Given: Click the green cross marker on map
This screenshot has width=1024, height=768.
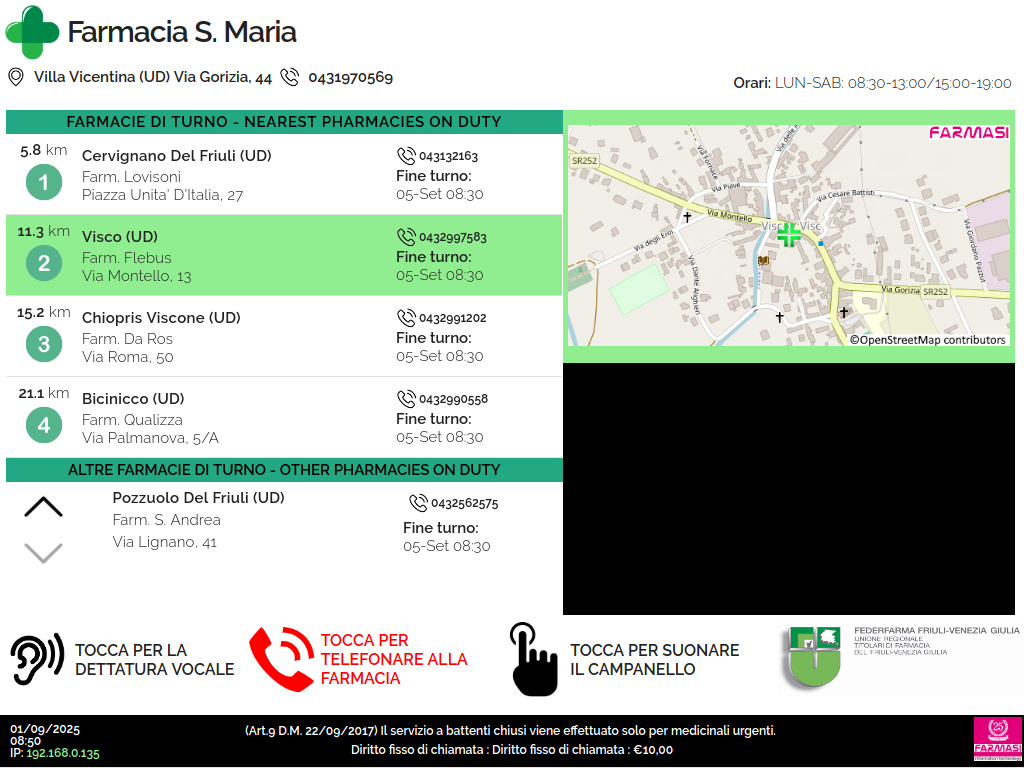Looking at the screenshot, I should (x=789, y=234).
